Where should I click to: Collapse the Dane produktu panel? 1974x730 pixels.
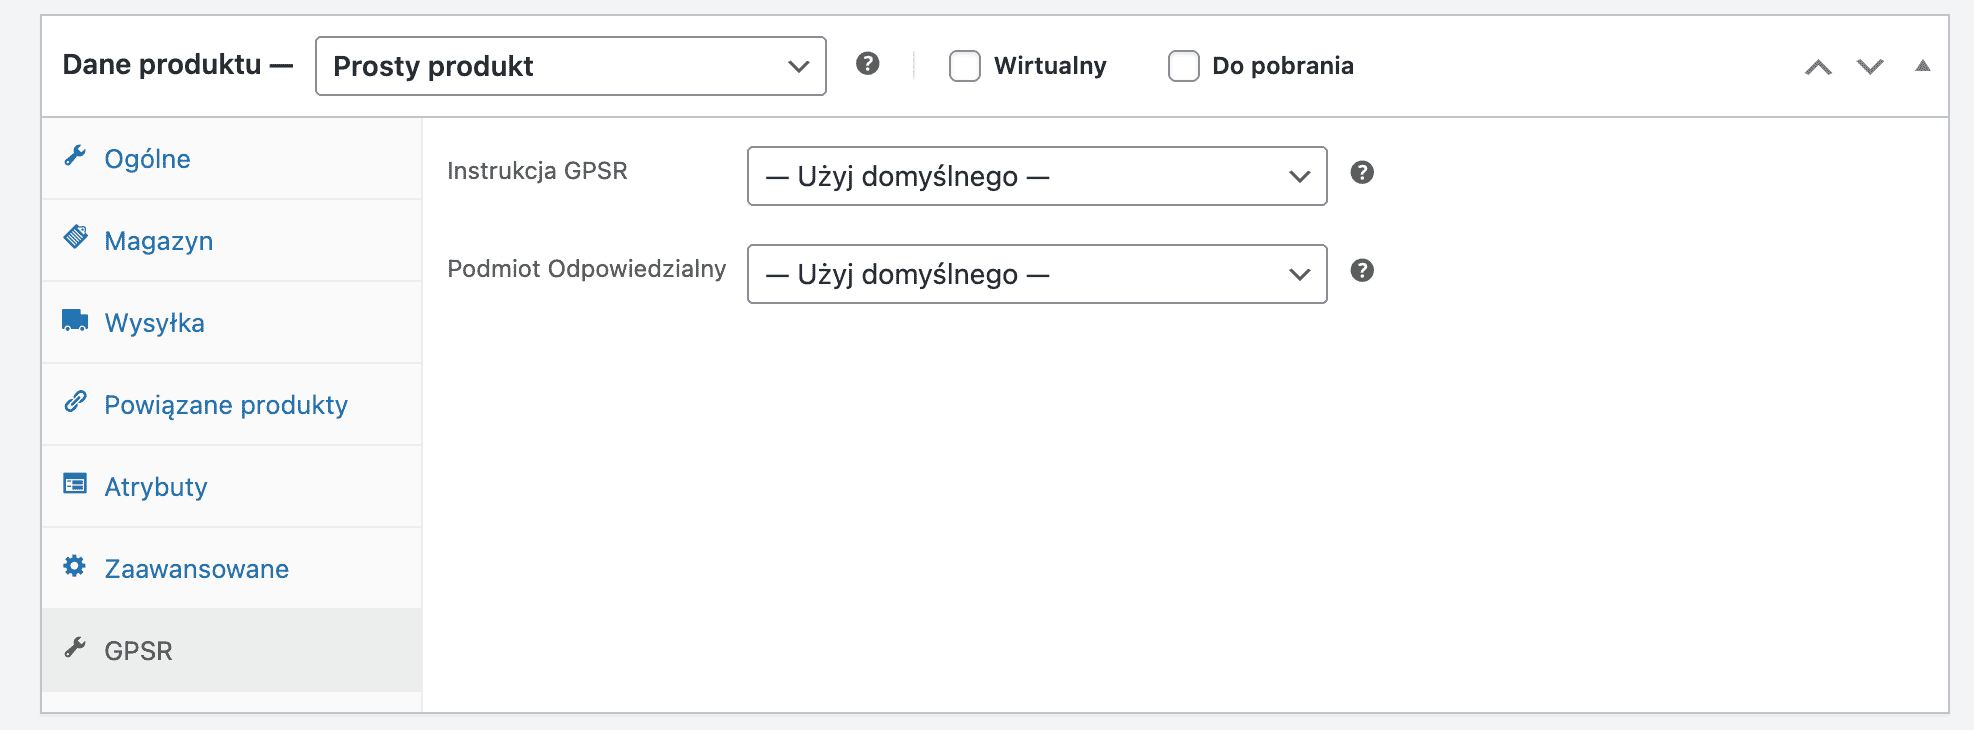(1922, 66)
